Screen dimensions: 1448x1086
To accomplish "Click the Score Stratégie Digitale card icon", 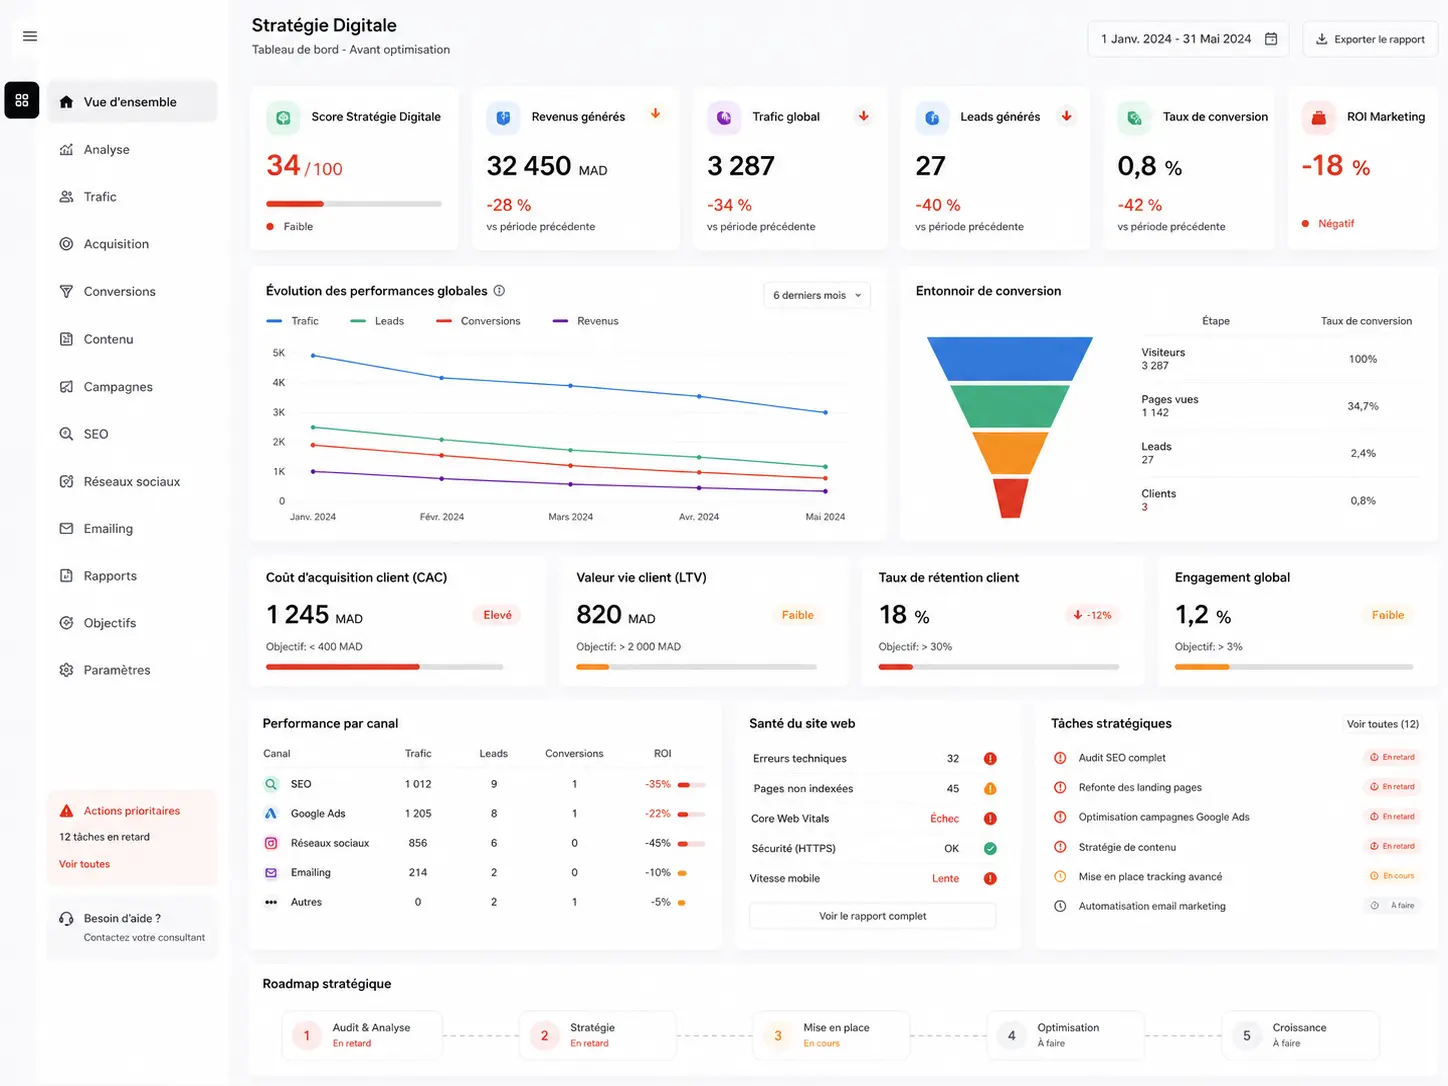I will pos(283,118).
